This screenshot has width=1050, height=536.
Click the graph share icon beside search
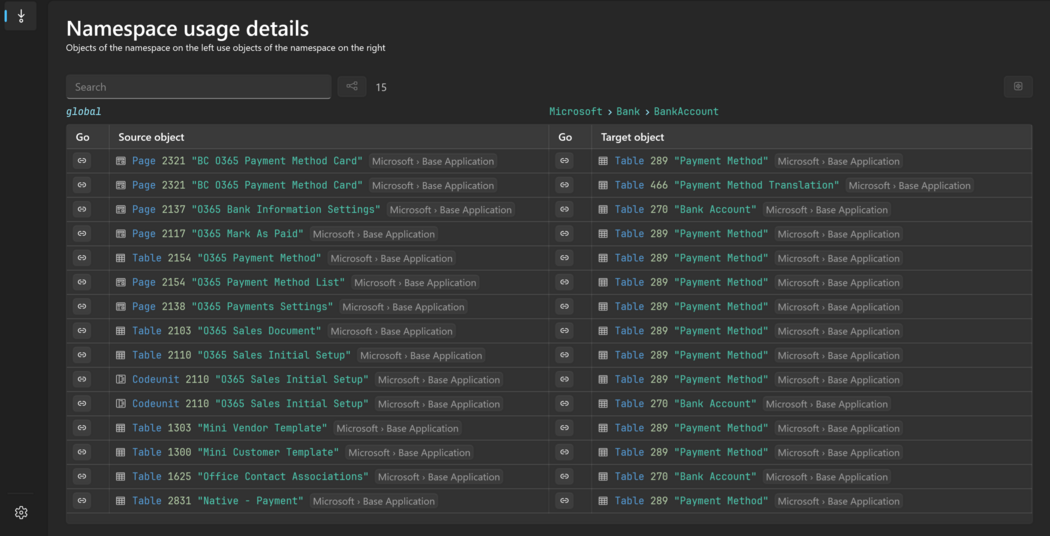coord(352,86)
